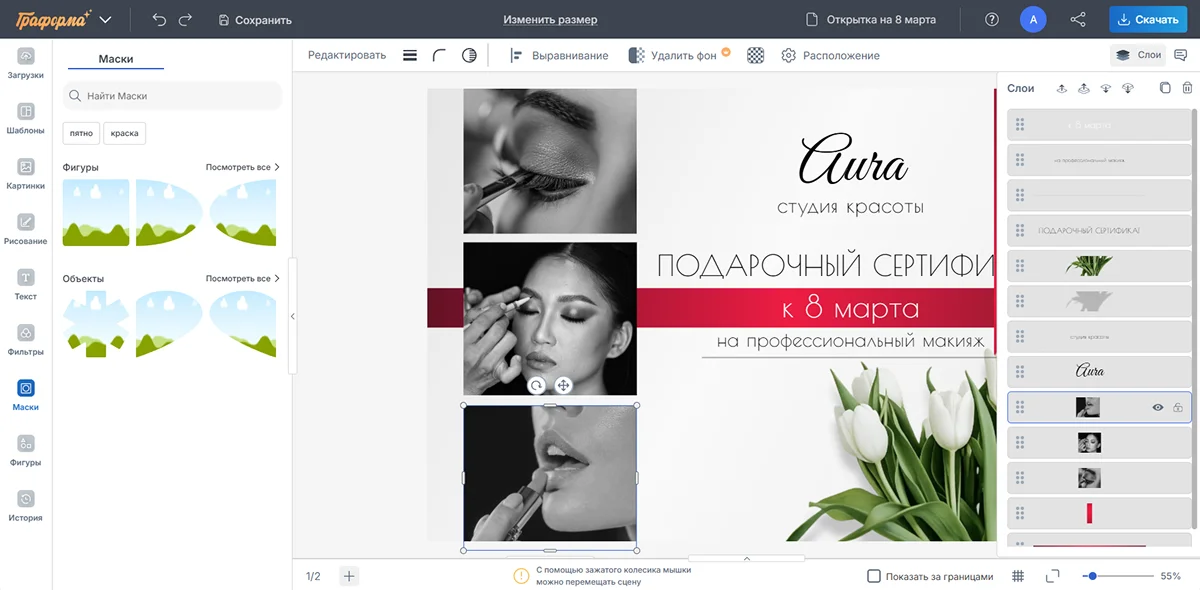Switch to the Маски tab
The height and width of the screenshot is (590, 1200).
tap(116, 59)
